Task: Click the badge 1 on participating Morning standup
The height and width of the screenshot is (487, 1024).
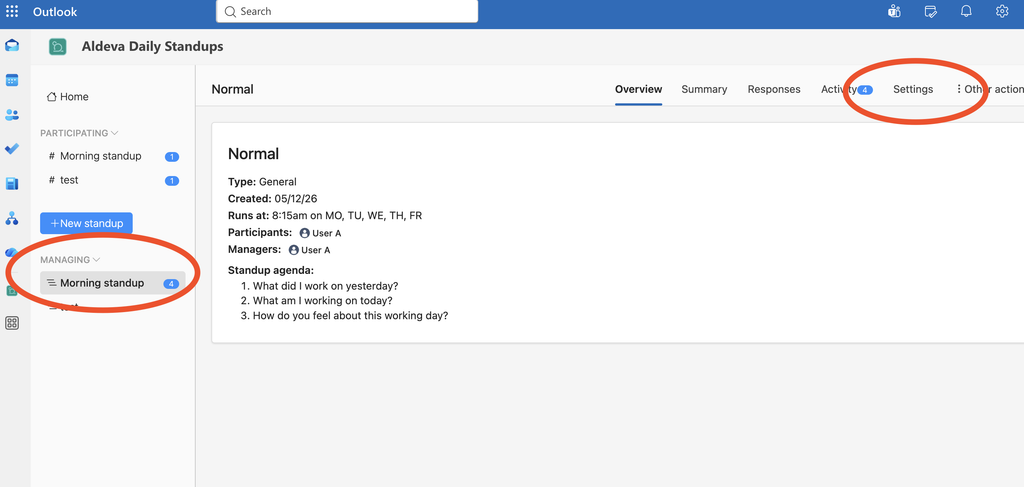Action: click(x=172, y=157)
